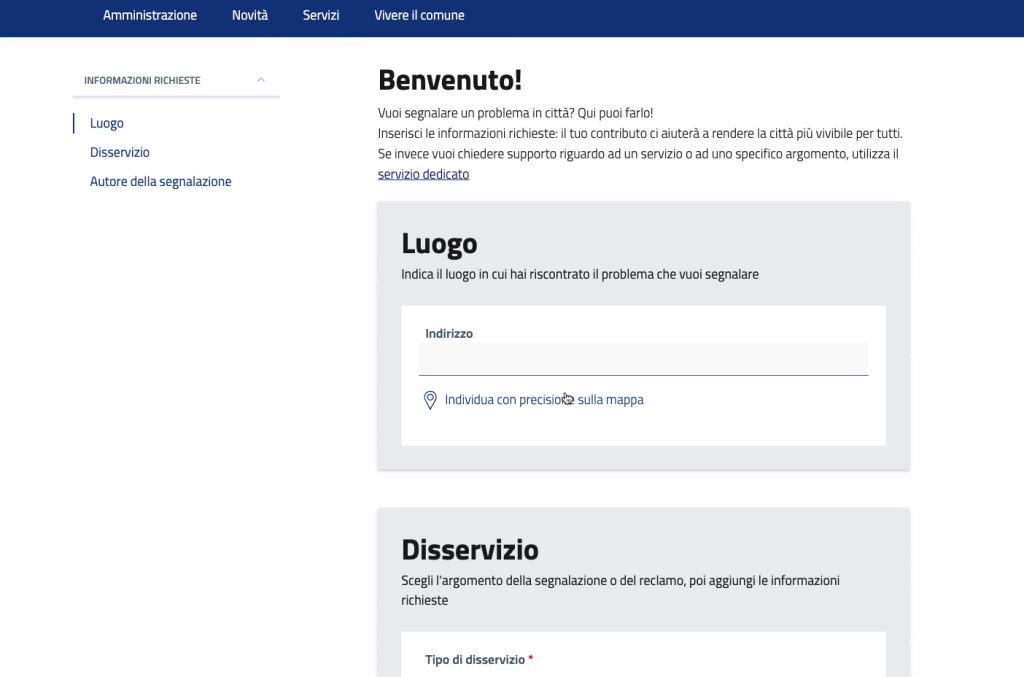This screenshot has height=677, width=1024.
Task: Open the Amministrazione menu
Action: (149, 15)
